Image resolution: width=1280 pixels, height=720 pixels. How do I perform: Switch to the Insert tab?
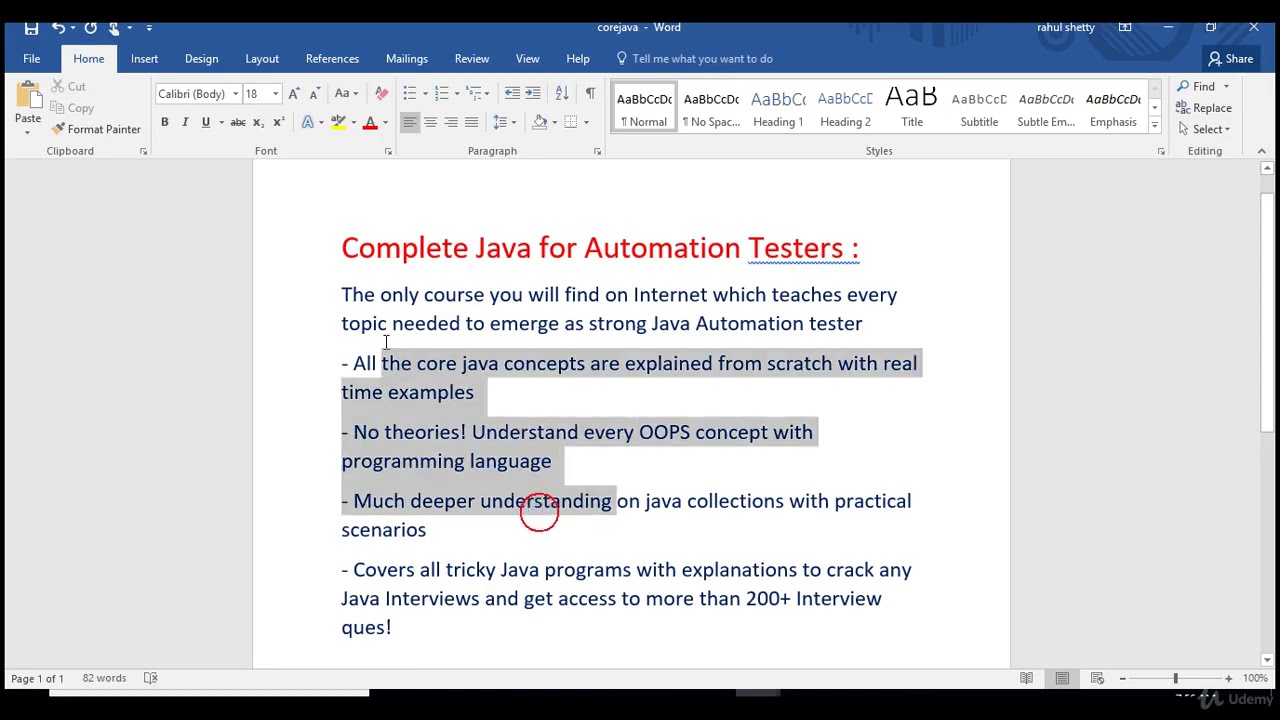pos(144,59)
